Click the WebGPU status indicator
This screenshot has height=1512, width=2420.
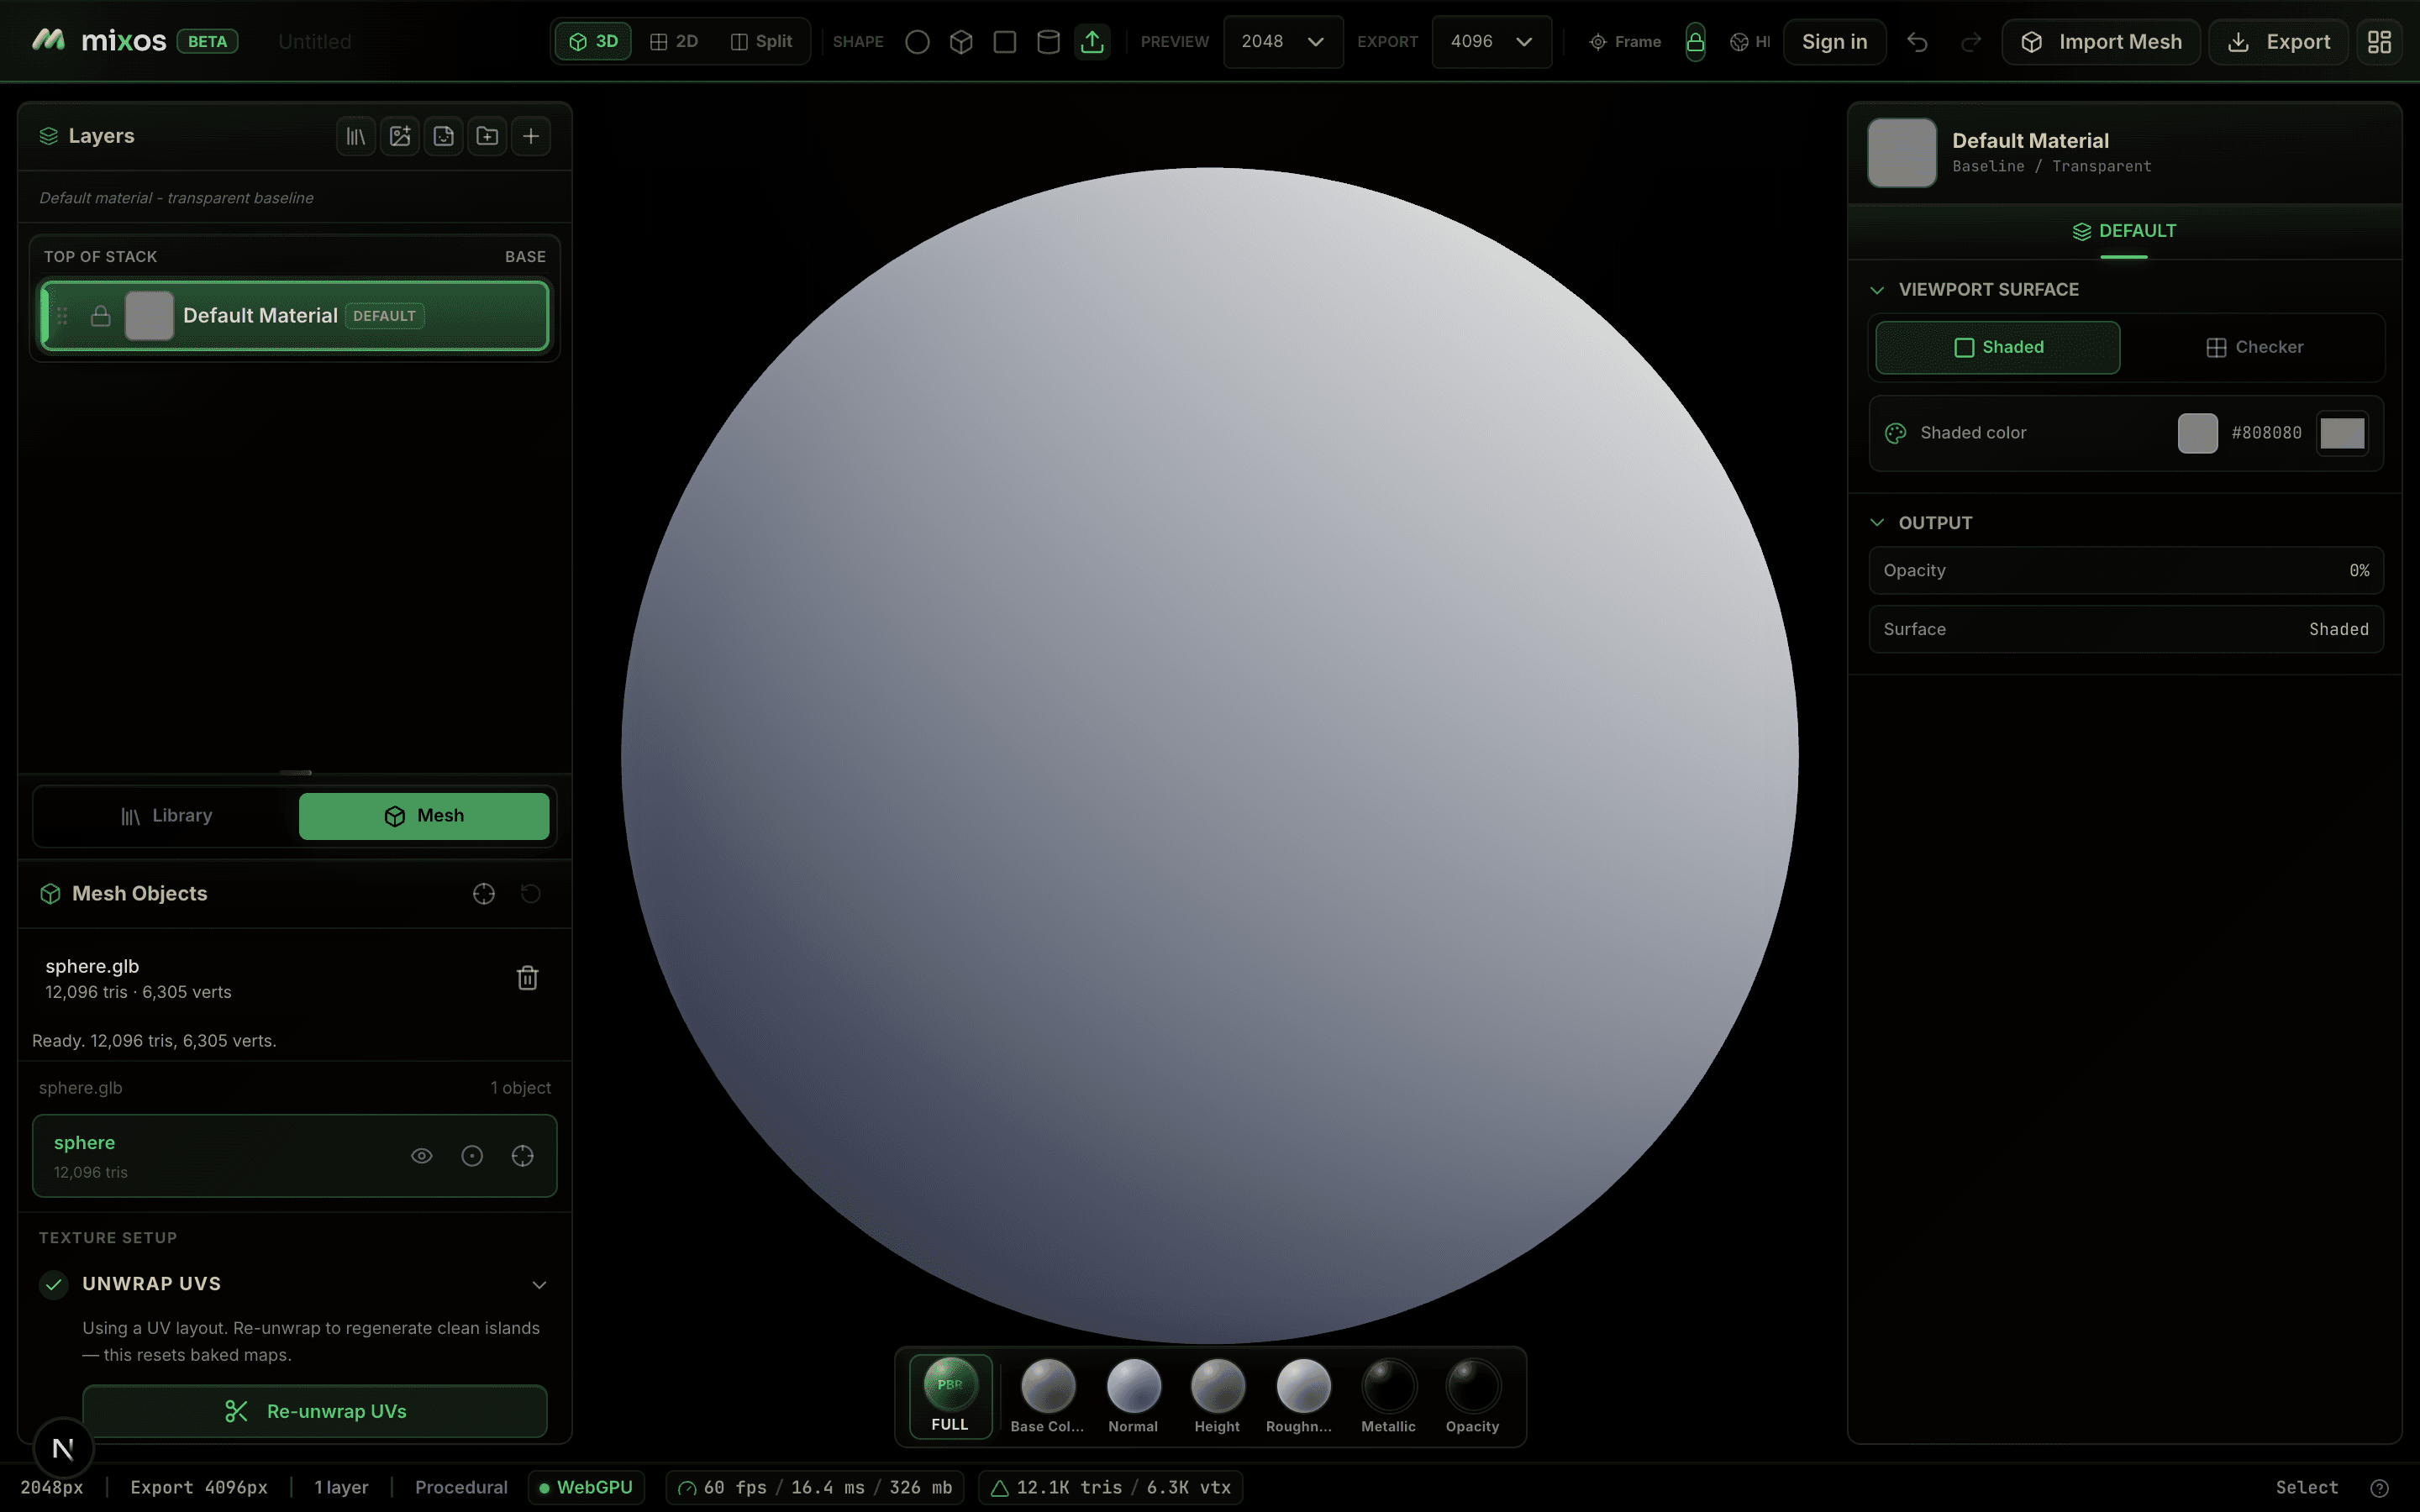[x=586, y=1488]
